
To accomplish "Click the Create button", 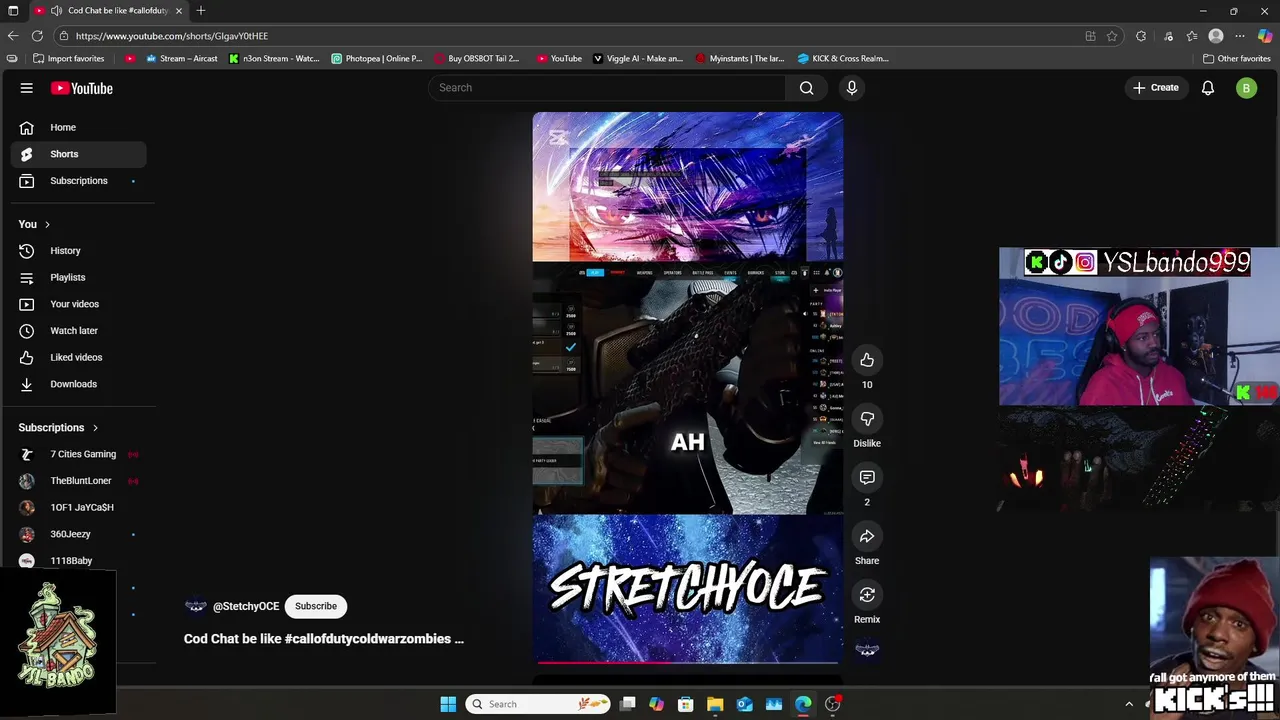I will point(1156,88).
